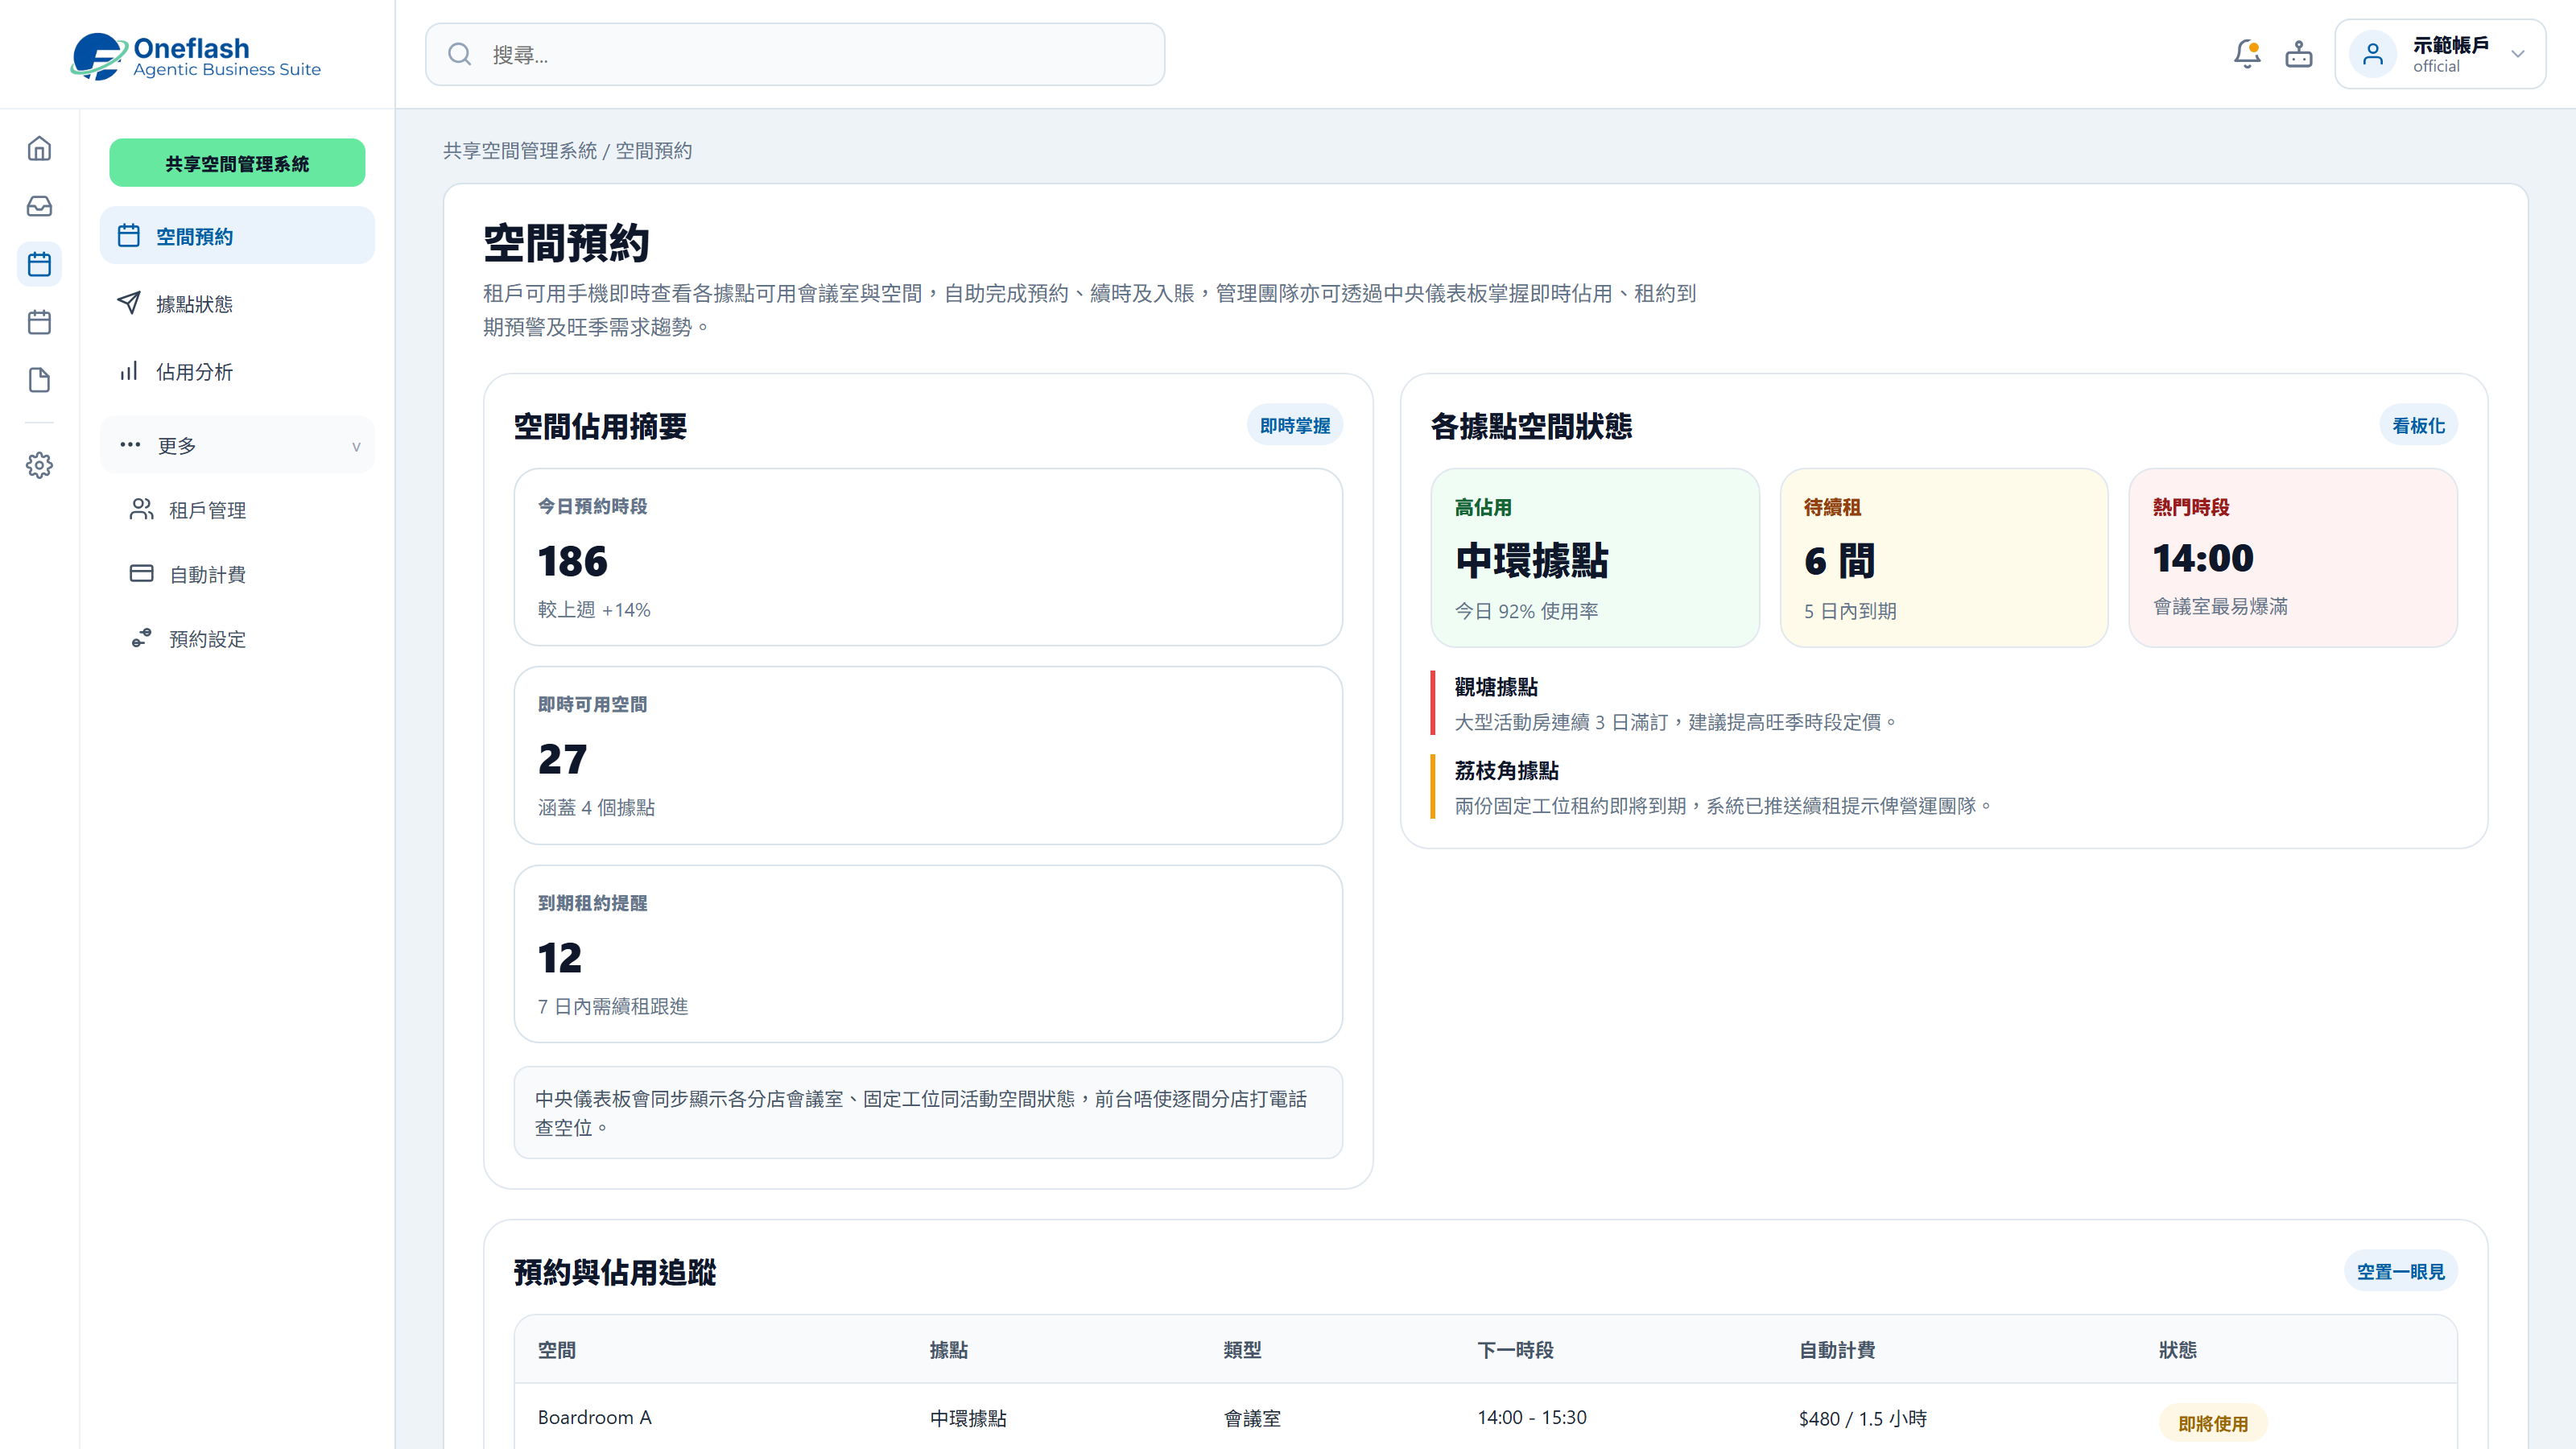Click the 佔用分析 bar chart icon
Screen dimensions: 2576x1449
coord(129,371)
